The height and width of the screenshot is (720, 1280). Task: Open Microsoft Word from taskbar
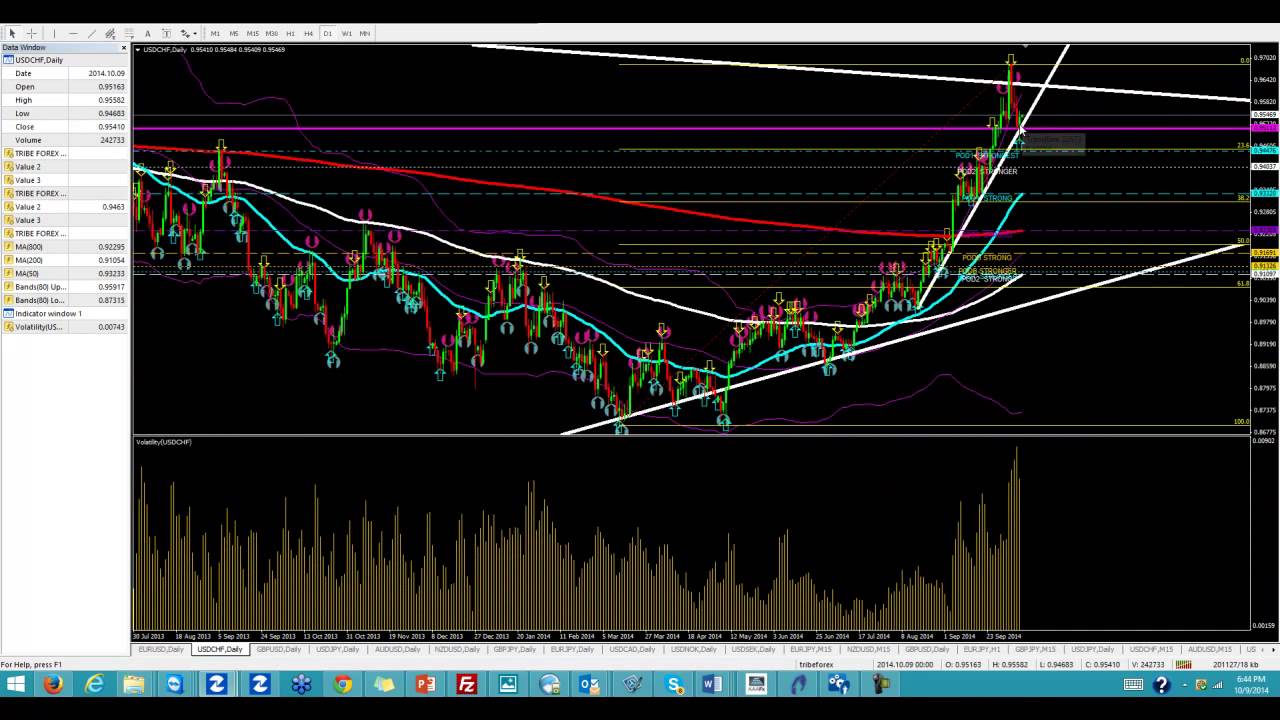712,685
